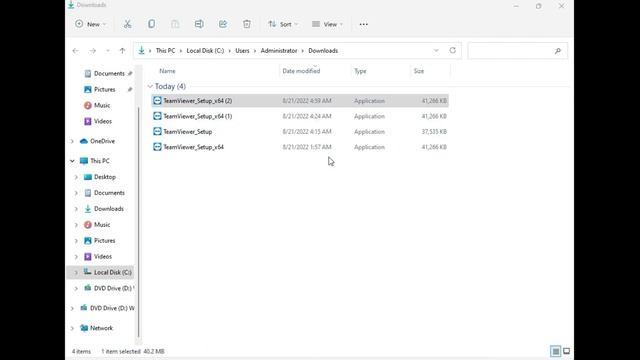This screenshot has height=360, width=640.
Task: Refresh the Downloads folder
Action: [x=453, y=50]
